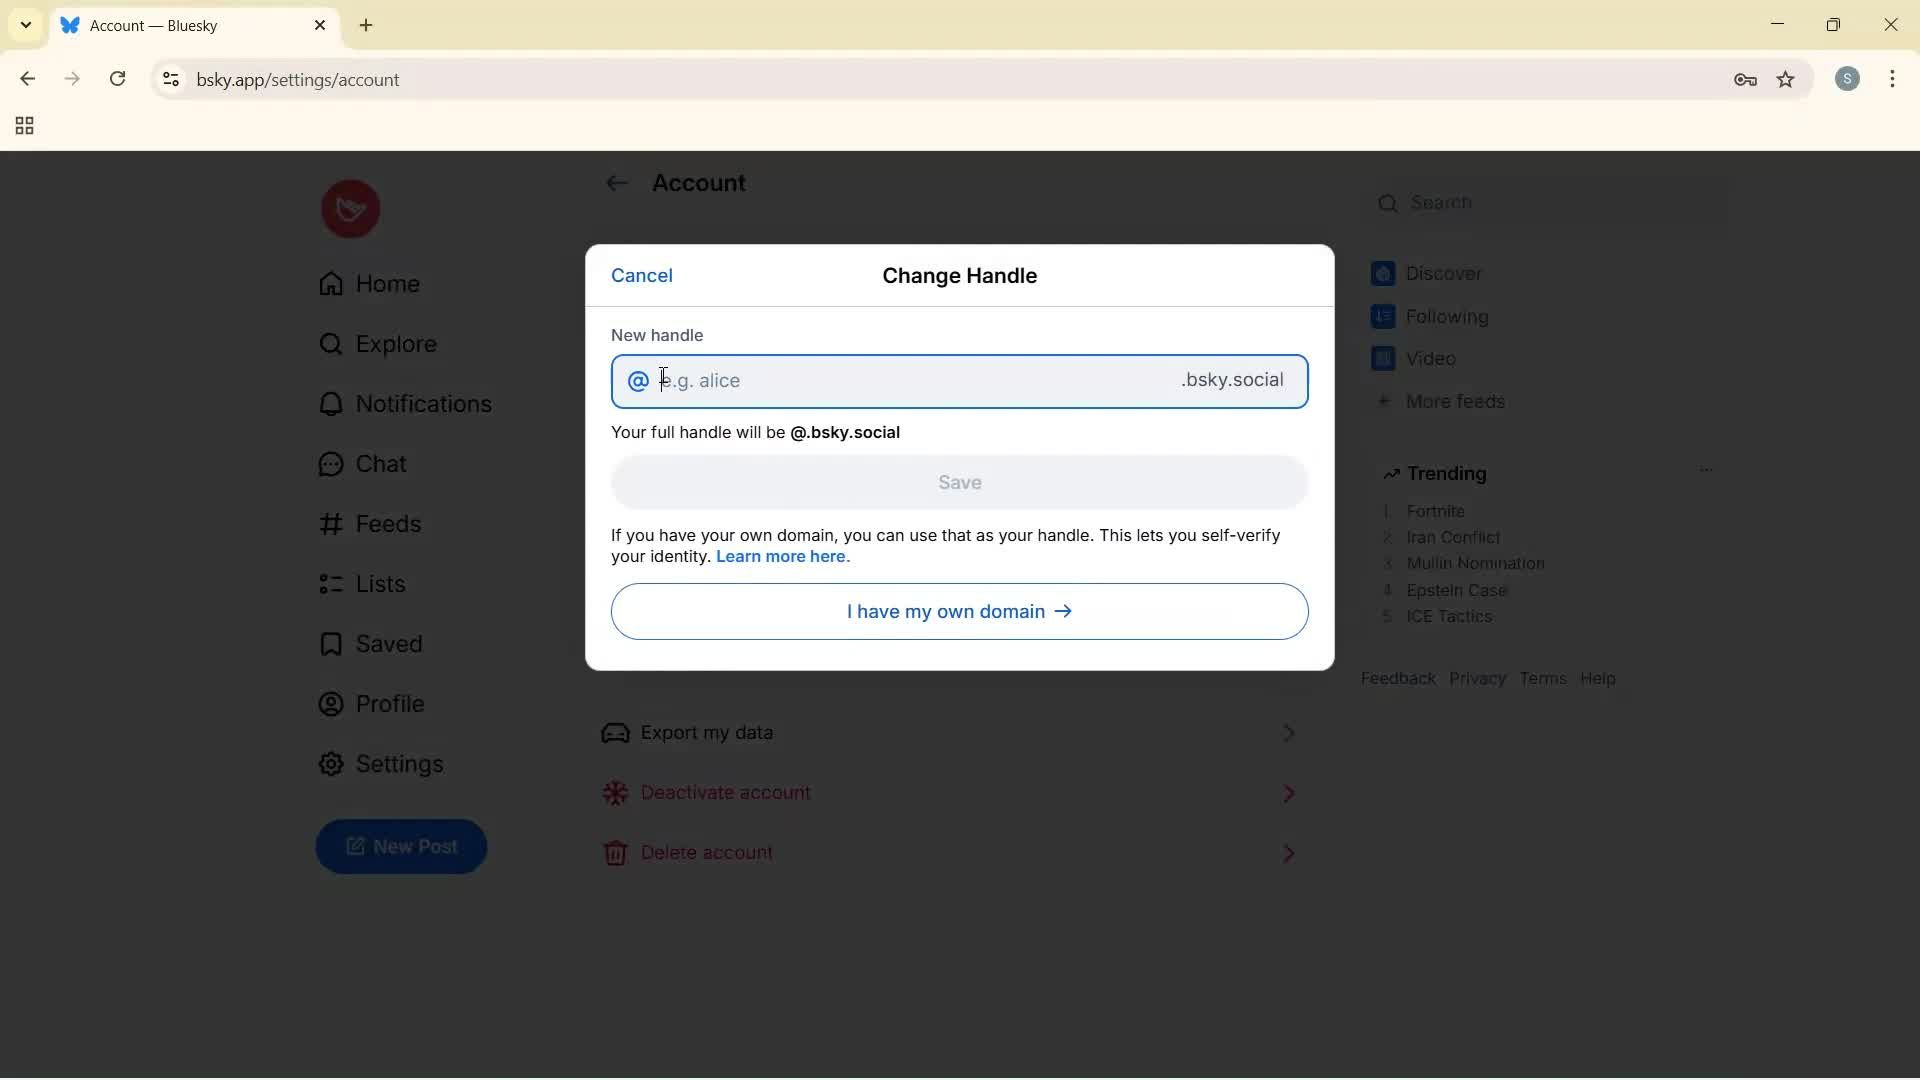Open the 'Learn more here' link
The image size is (1920, 1080).
coord(783,557)
